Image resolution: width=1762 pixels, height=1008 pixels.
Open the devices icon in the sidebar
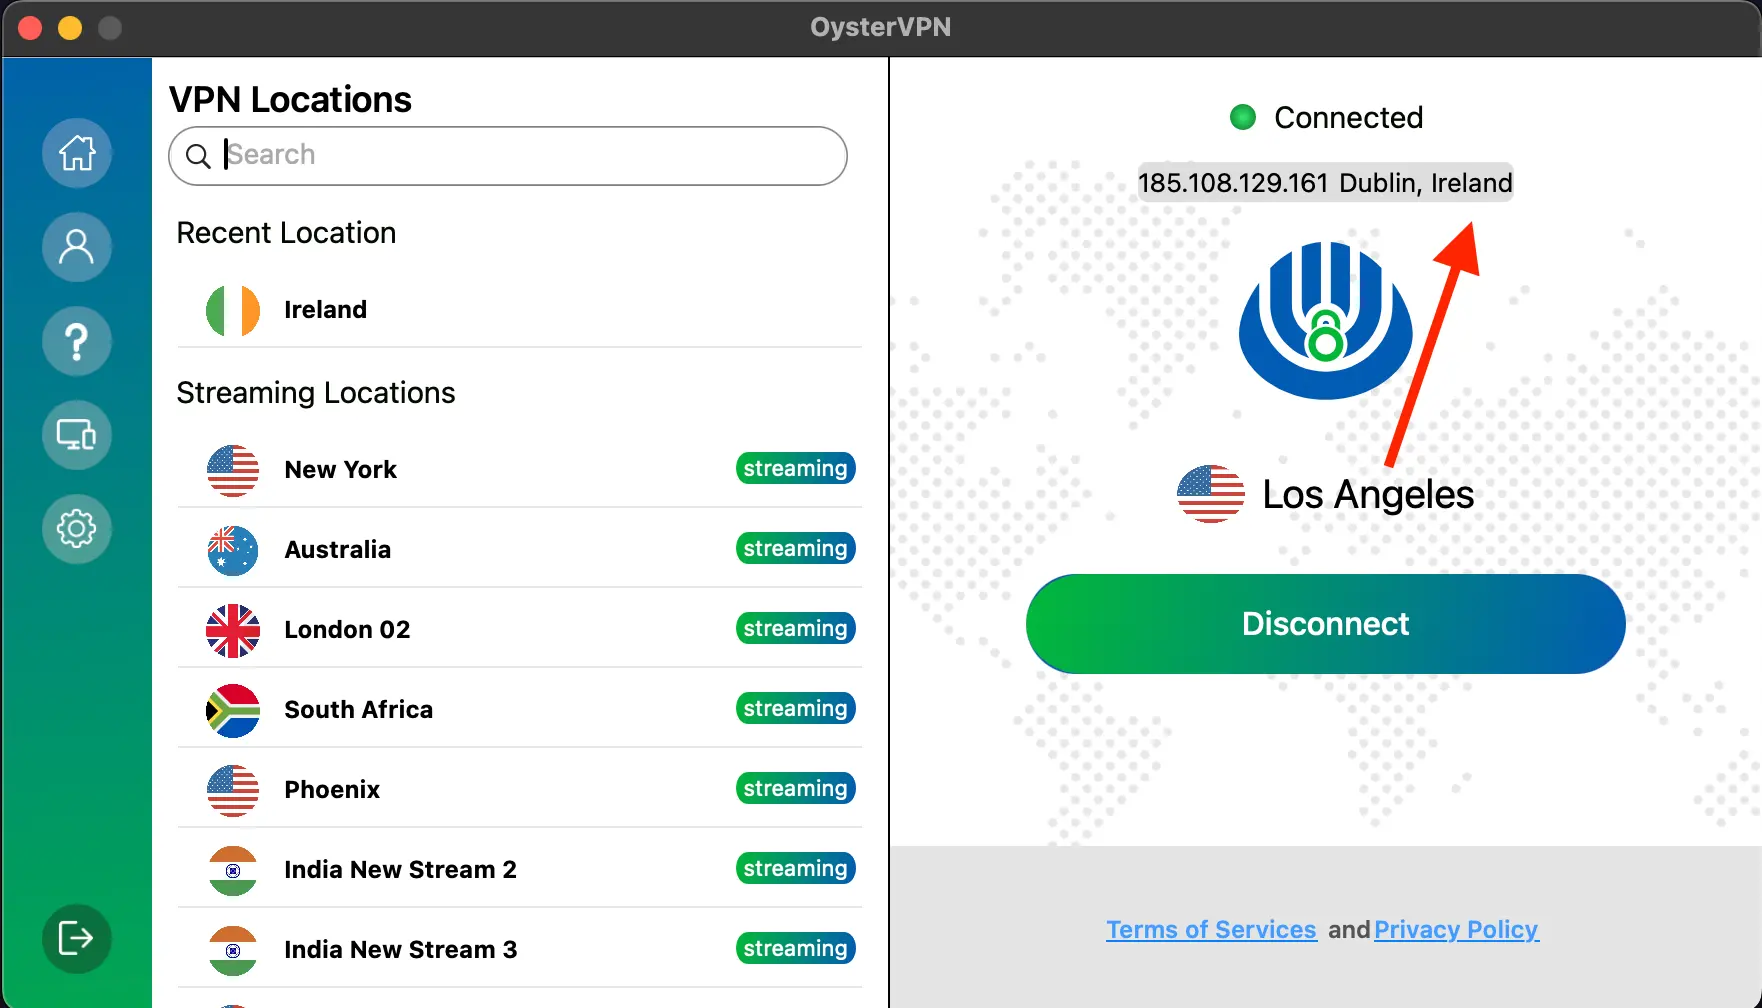point(77,435)
